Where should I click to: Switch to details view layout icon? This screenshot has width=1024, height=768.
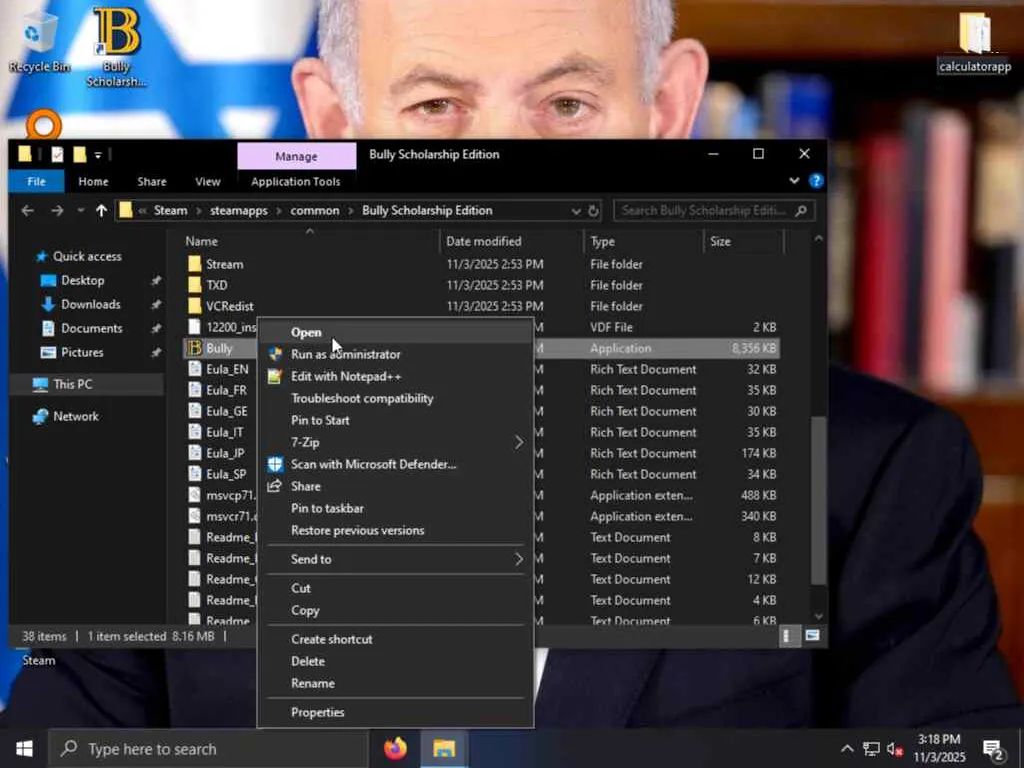pyautogui.click(x=788, y=635)
